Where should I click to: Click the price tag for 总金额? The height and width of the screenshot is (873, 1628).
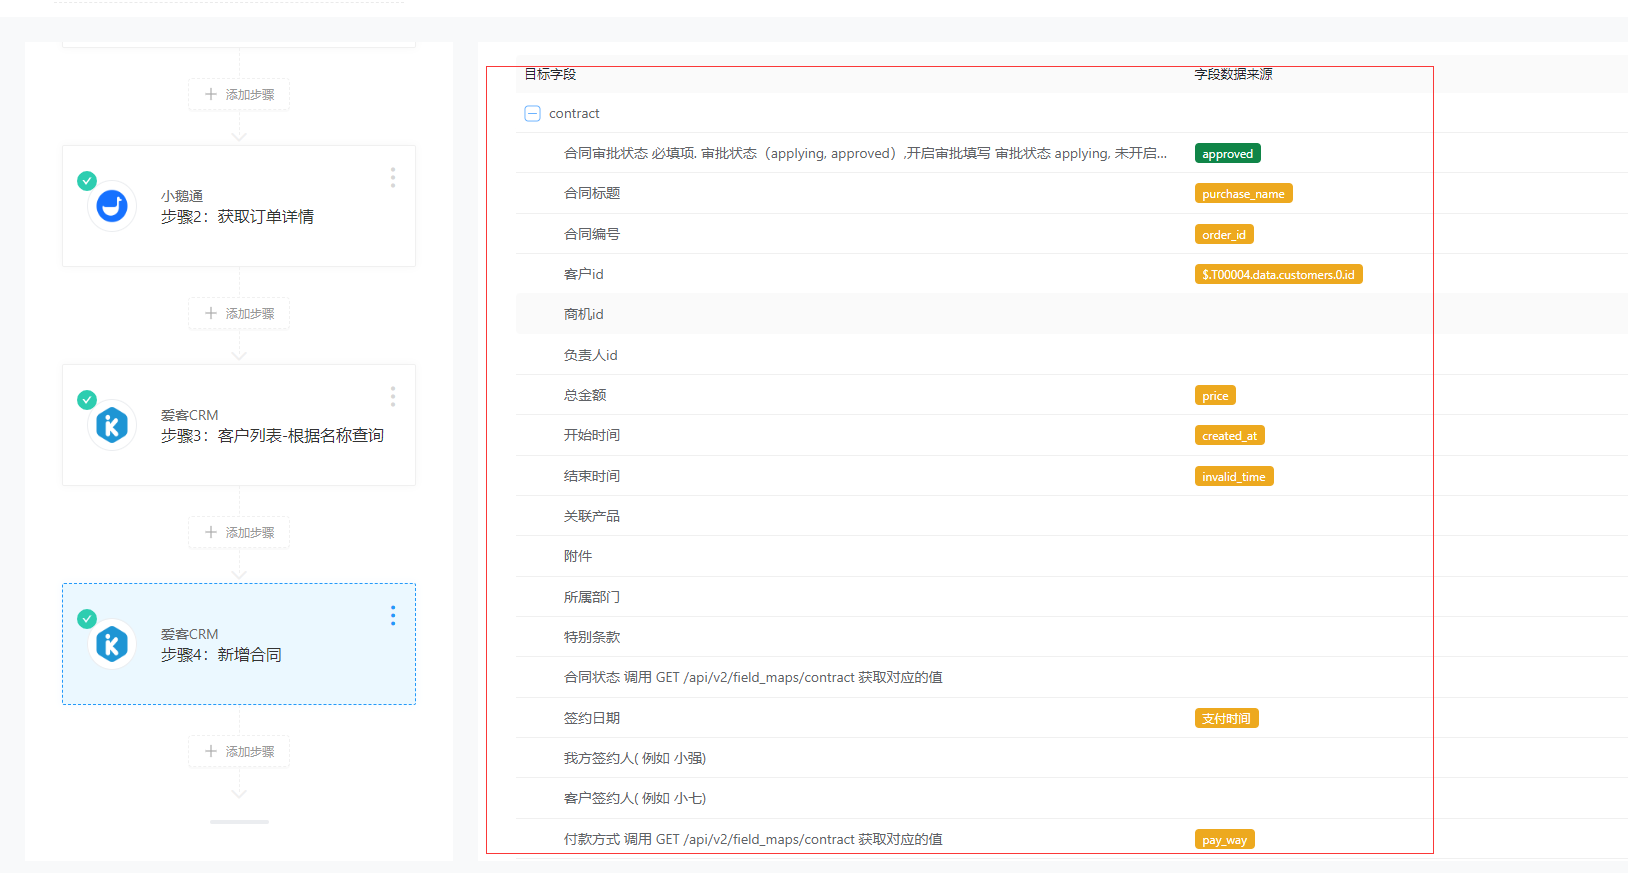pyautogui.click(x=1215, y=395)
